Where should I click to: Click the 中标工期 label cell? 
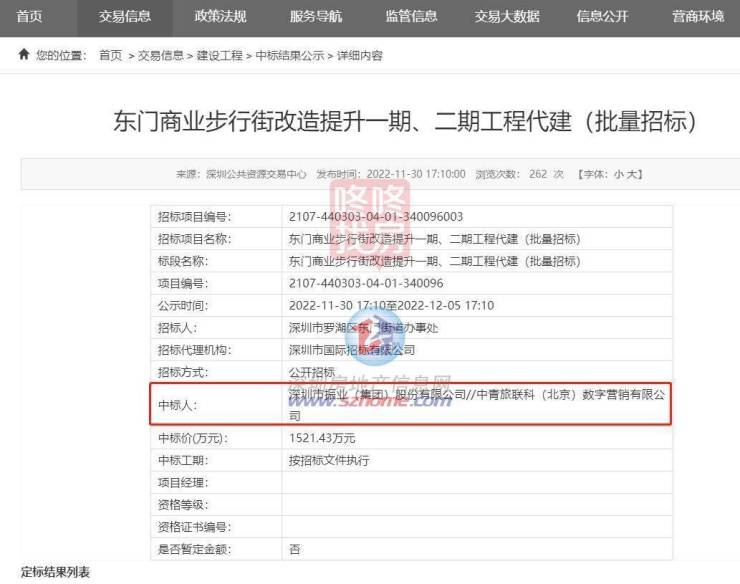[x=216, y=460]
